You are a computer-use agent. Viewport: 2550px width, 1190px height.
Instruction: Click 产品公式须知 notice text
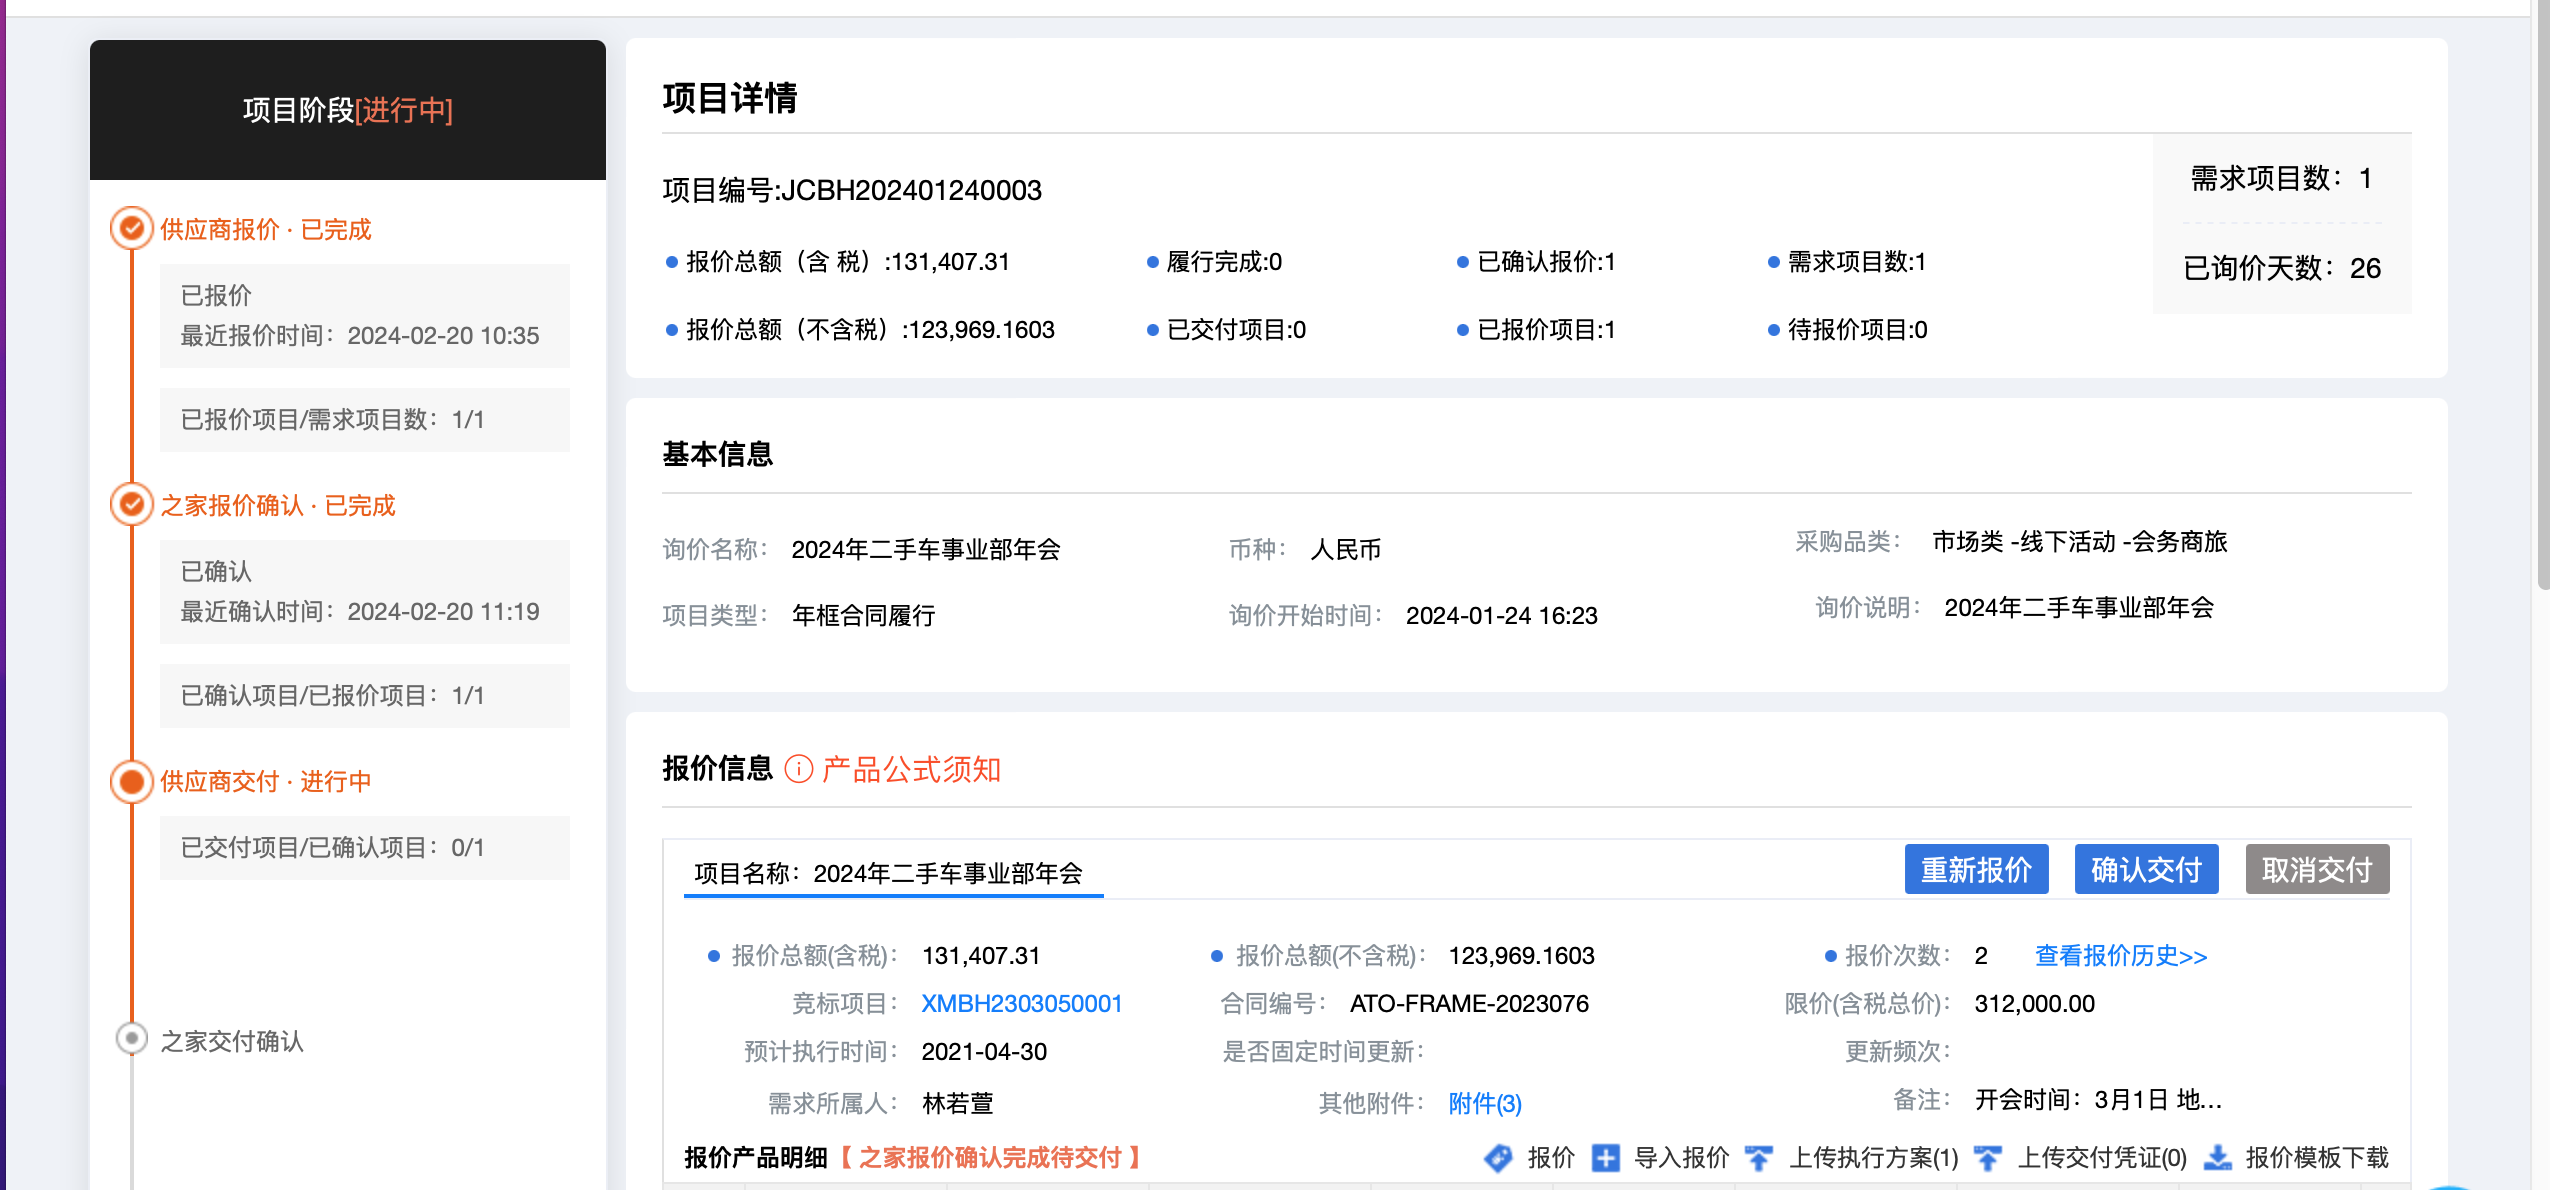911,769
